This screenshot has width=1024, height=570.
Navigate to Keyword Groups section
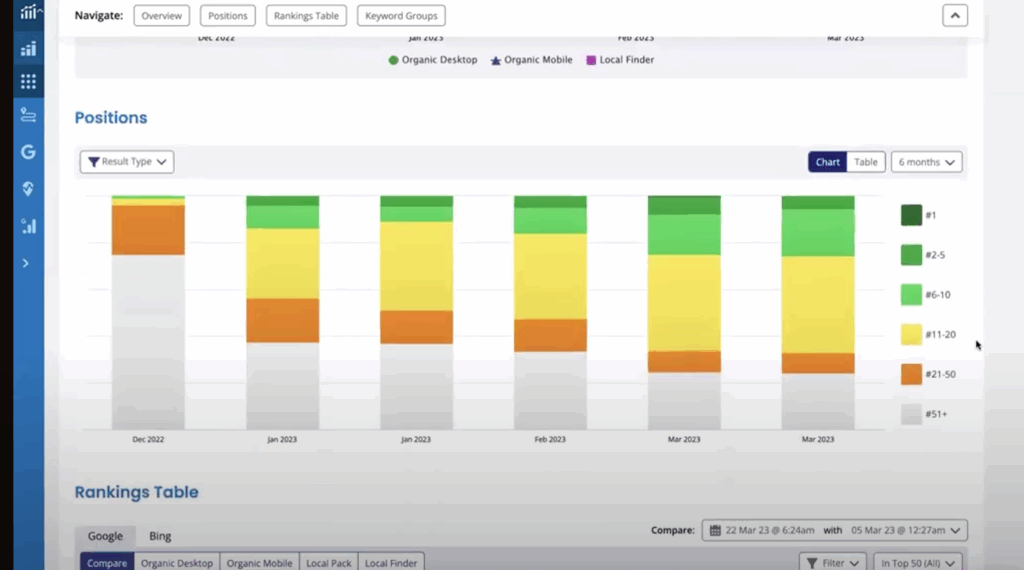click(401, 16)
